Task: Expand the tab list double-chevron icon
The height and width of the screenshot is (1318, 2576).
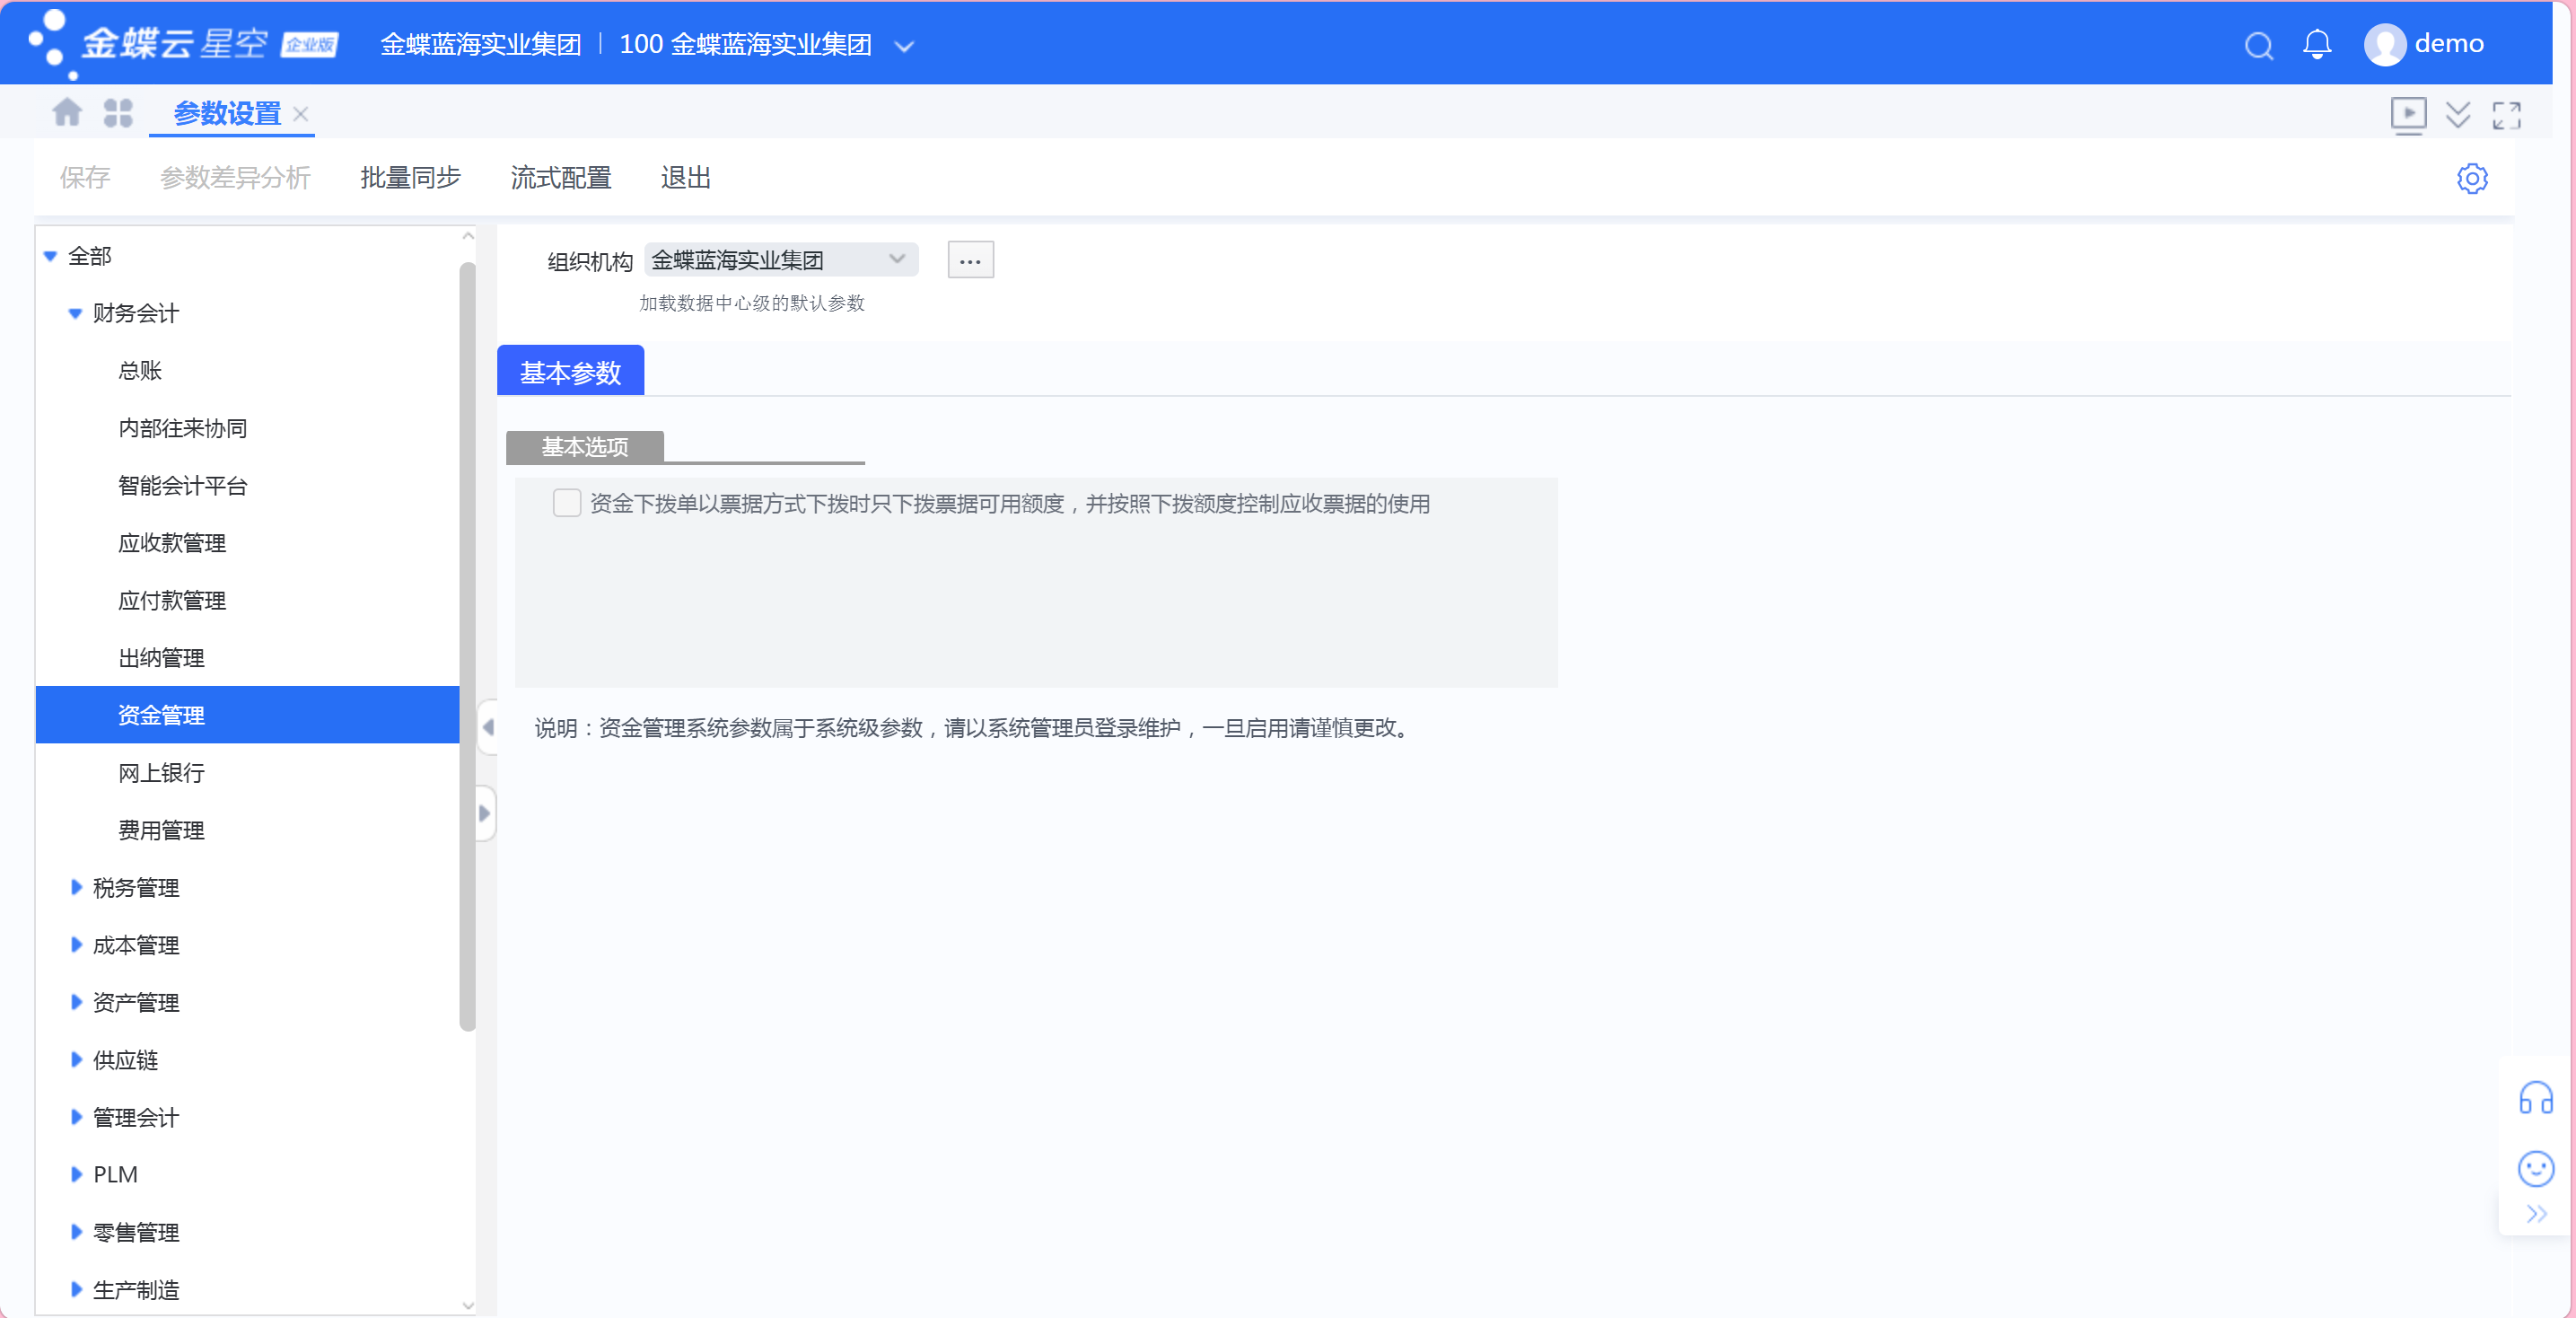Action: pyautogui.click(x=2458, y=115)
